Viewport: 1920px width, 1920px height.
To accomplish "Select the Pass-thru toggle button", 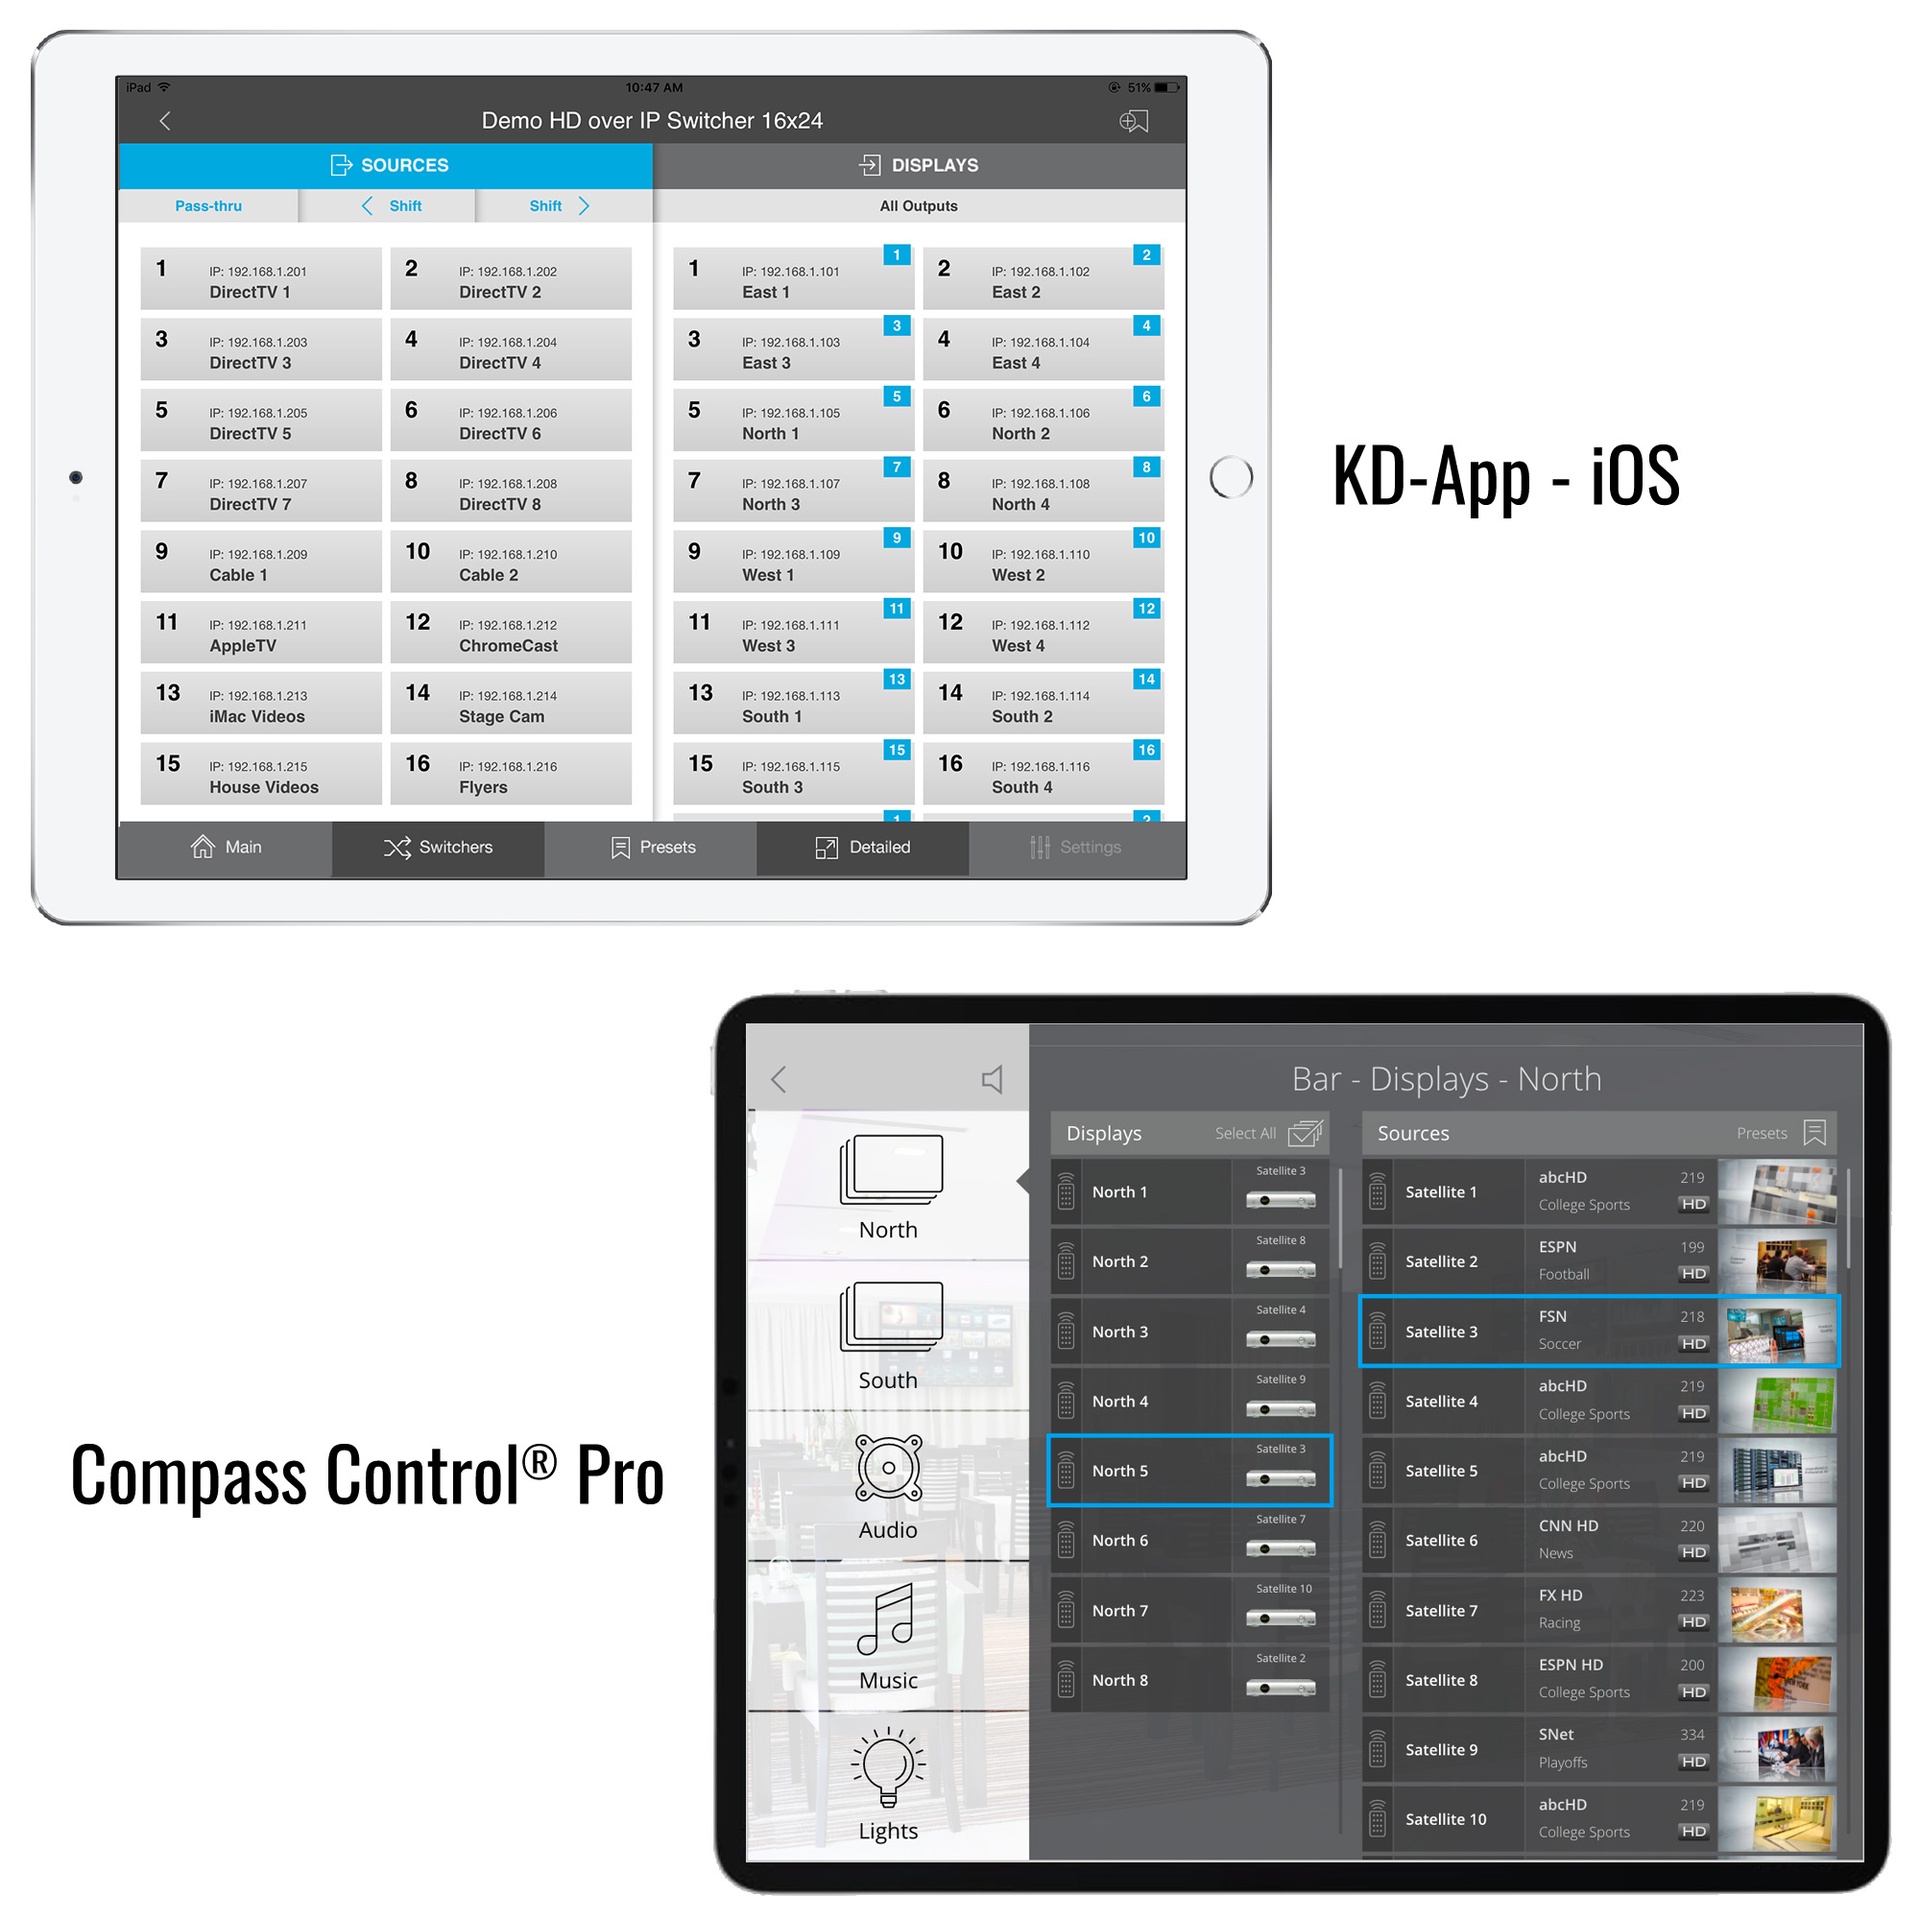I will tap(207, 207).
